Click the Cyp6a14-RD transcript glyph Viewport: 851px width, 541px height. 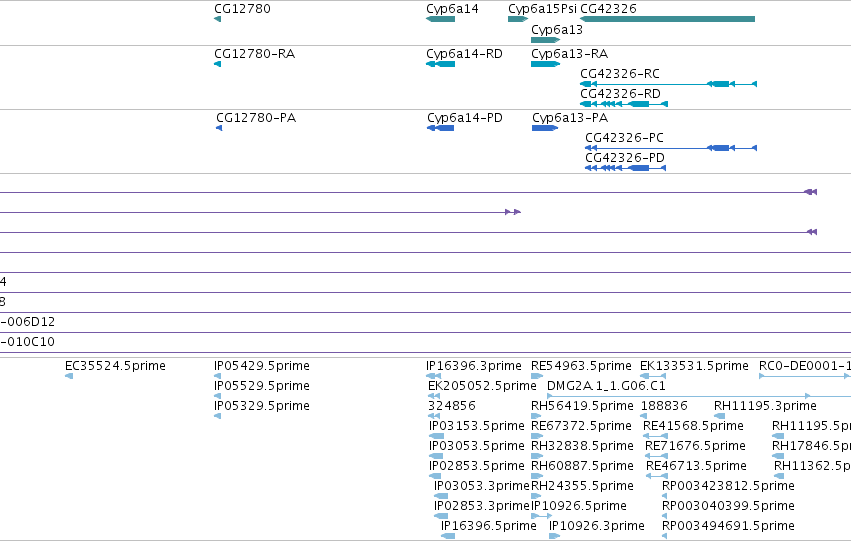(440, 64)
